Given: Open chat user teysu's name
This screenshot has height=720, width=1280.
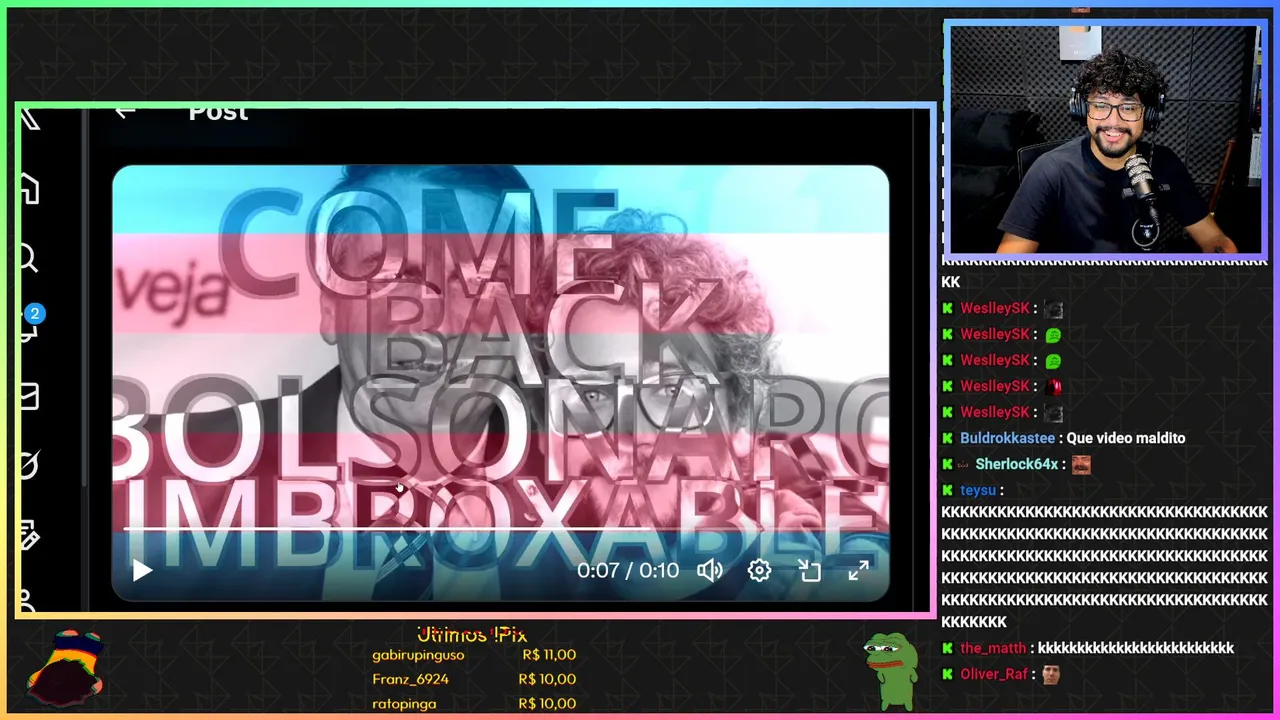Looking at the screenshot, I should click(x=978, y=490).
